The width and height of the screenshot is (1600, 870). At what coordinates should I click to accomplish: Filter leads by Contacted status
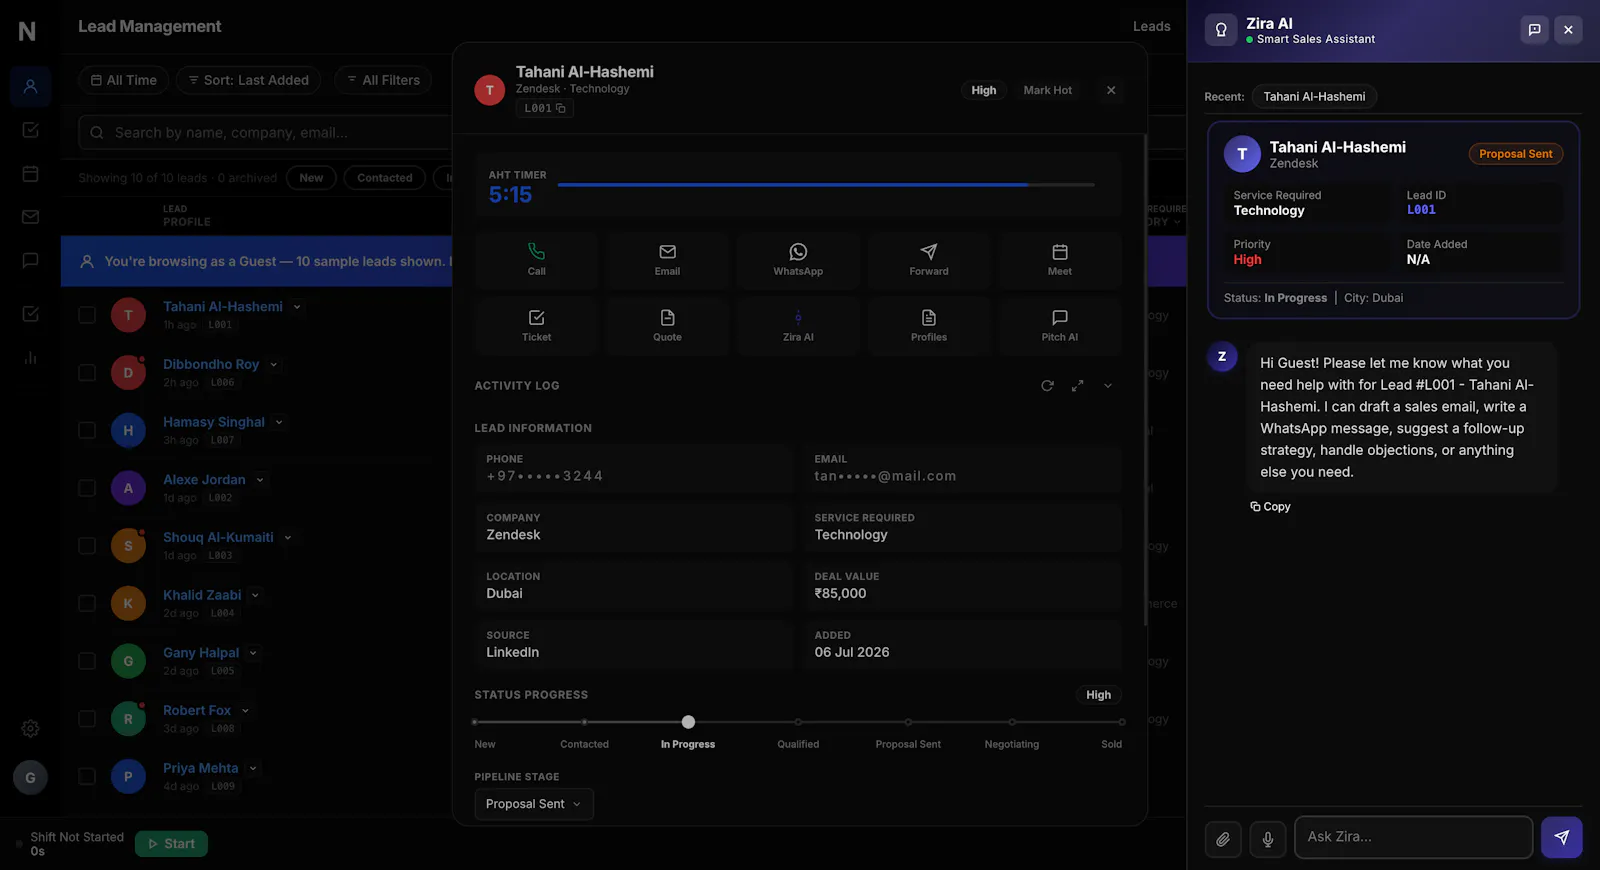click(385, 178)
